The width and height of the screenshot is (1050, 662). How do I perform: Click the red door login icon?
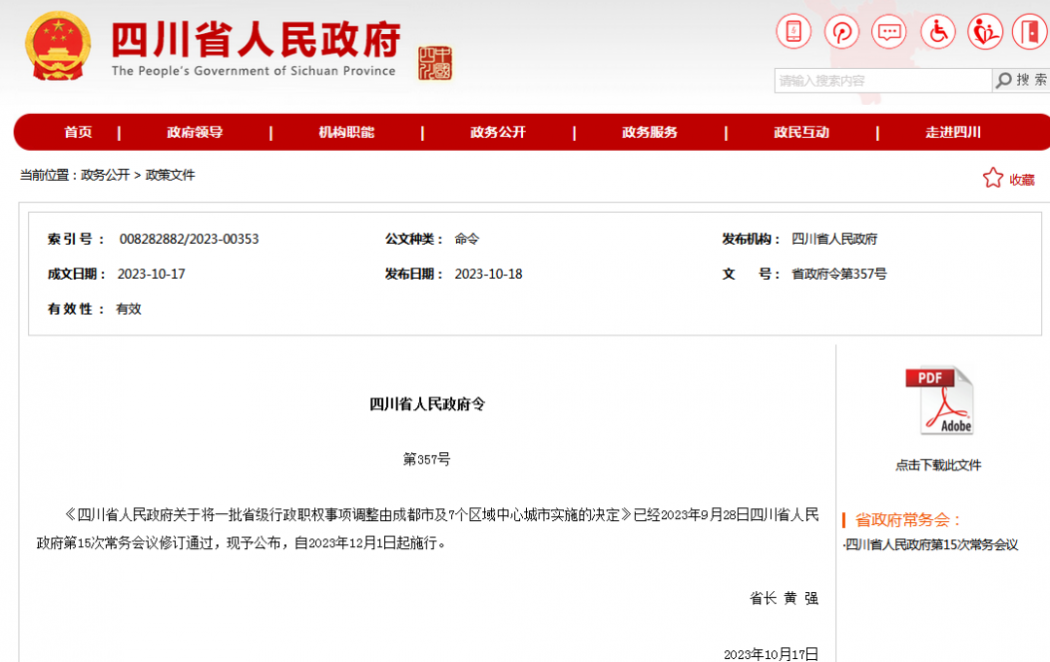coord(1029,32)
